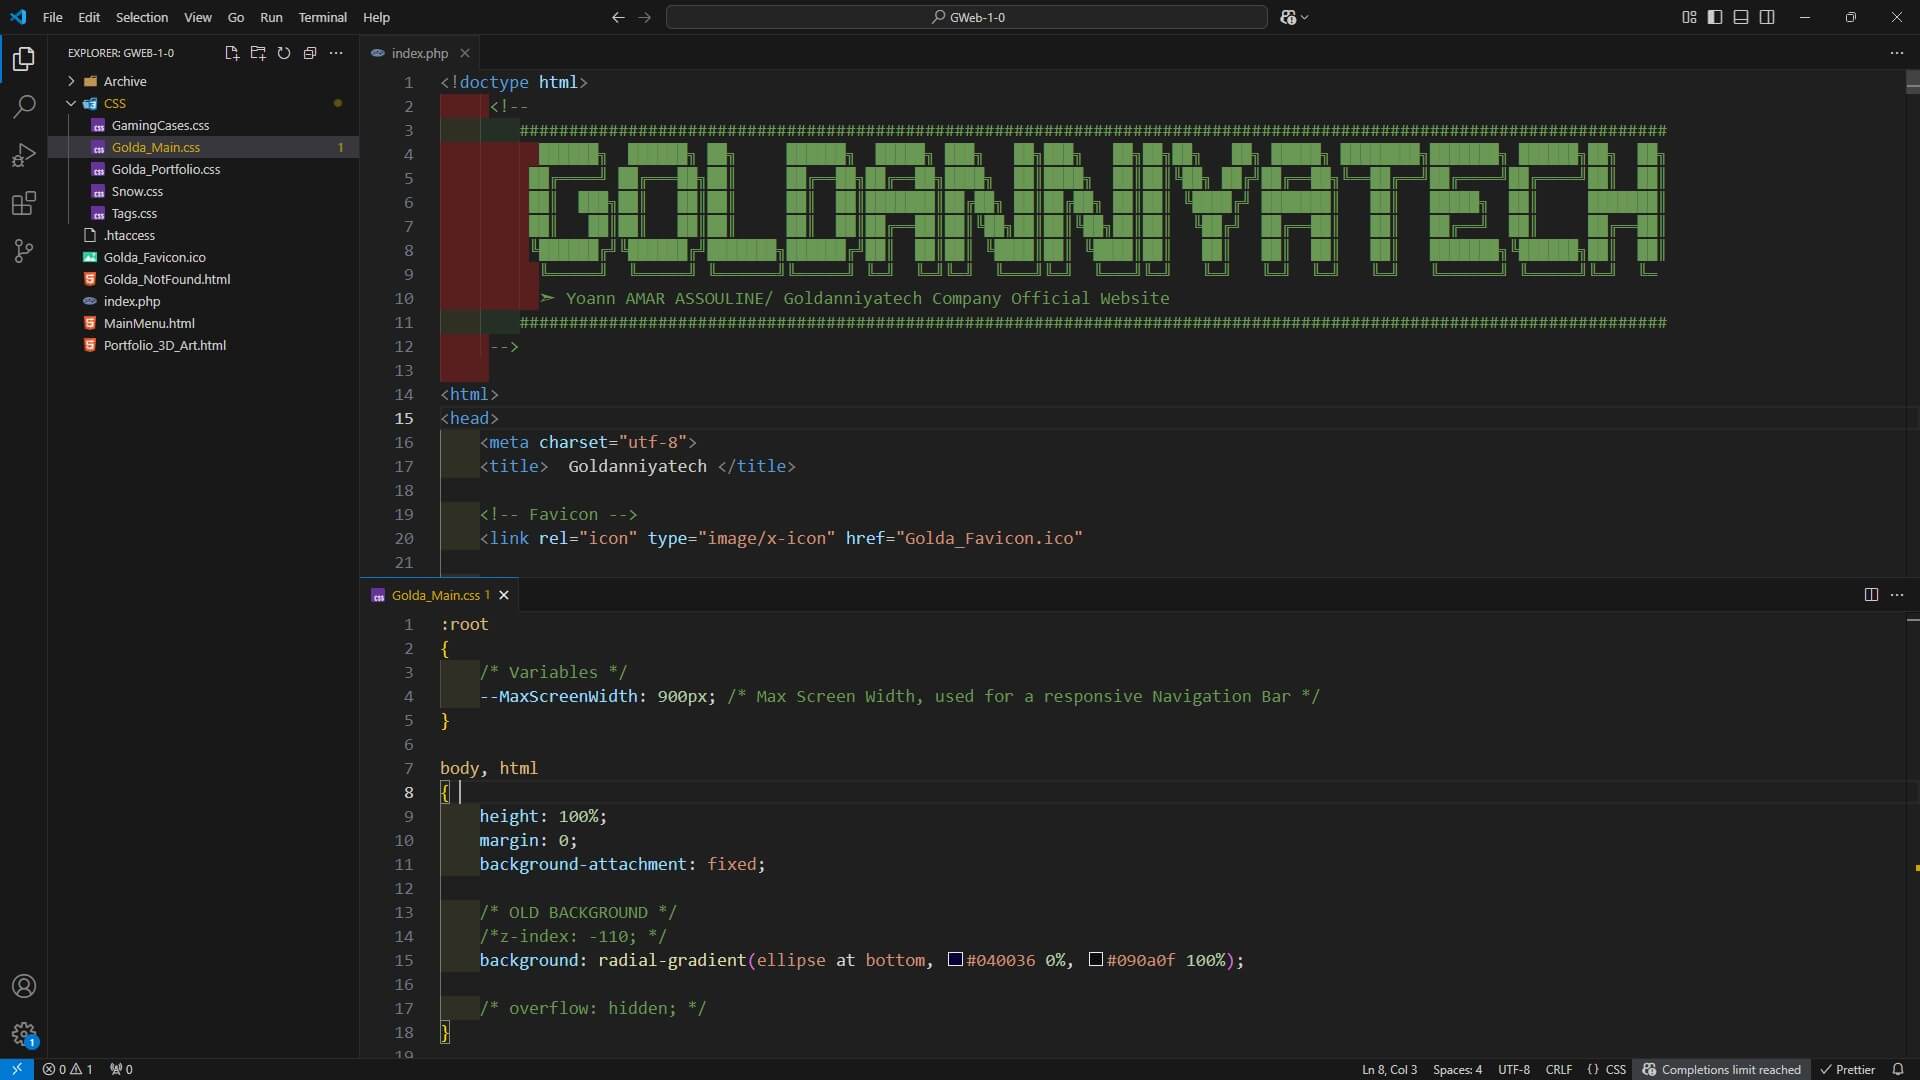This screenshot has height=1080, width=1920.
Task: Open the remote window indicator
Action: tap(15, 1069)
